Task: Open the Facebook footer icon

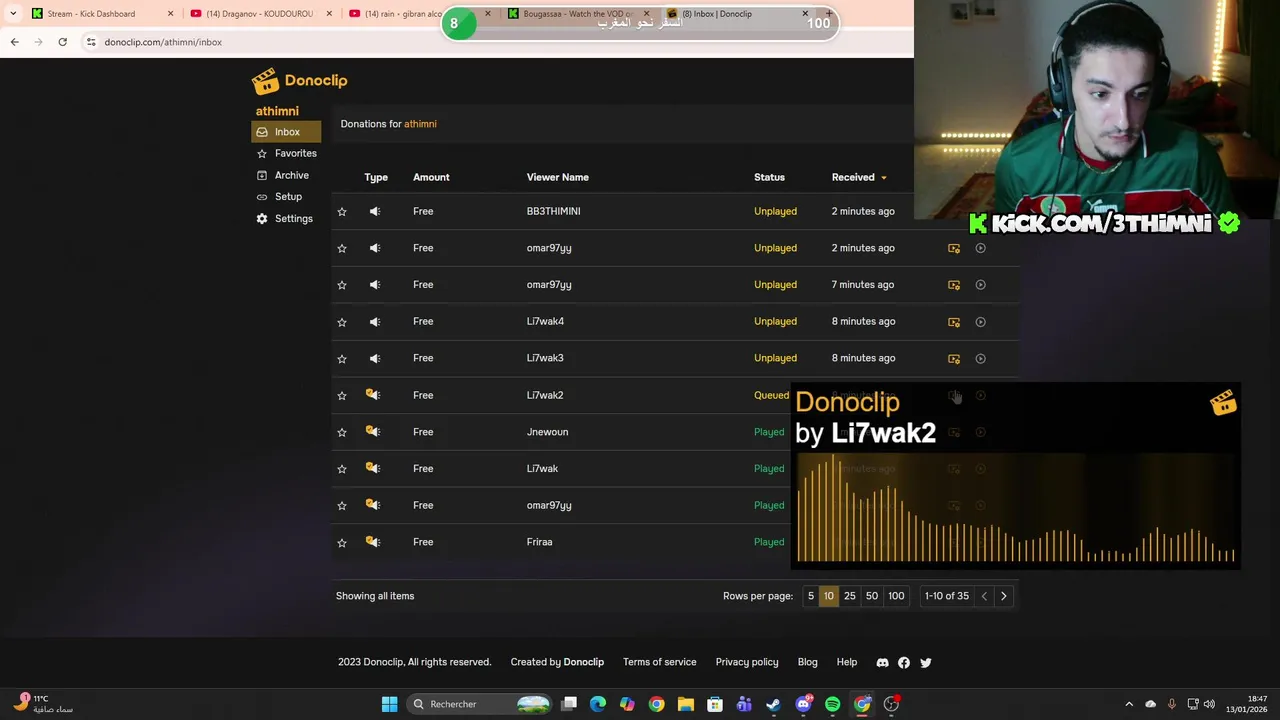Action: (904, 662)
